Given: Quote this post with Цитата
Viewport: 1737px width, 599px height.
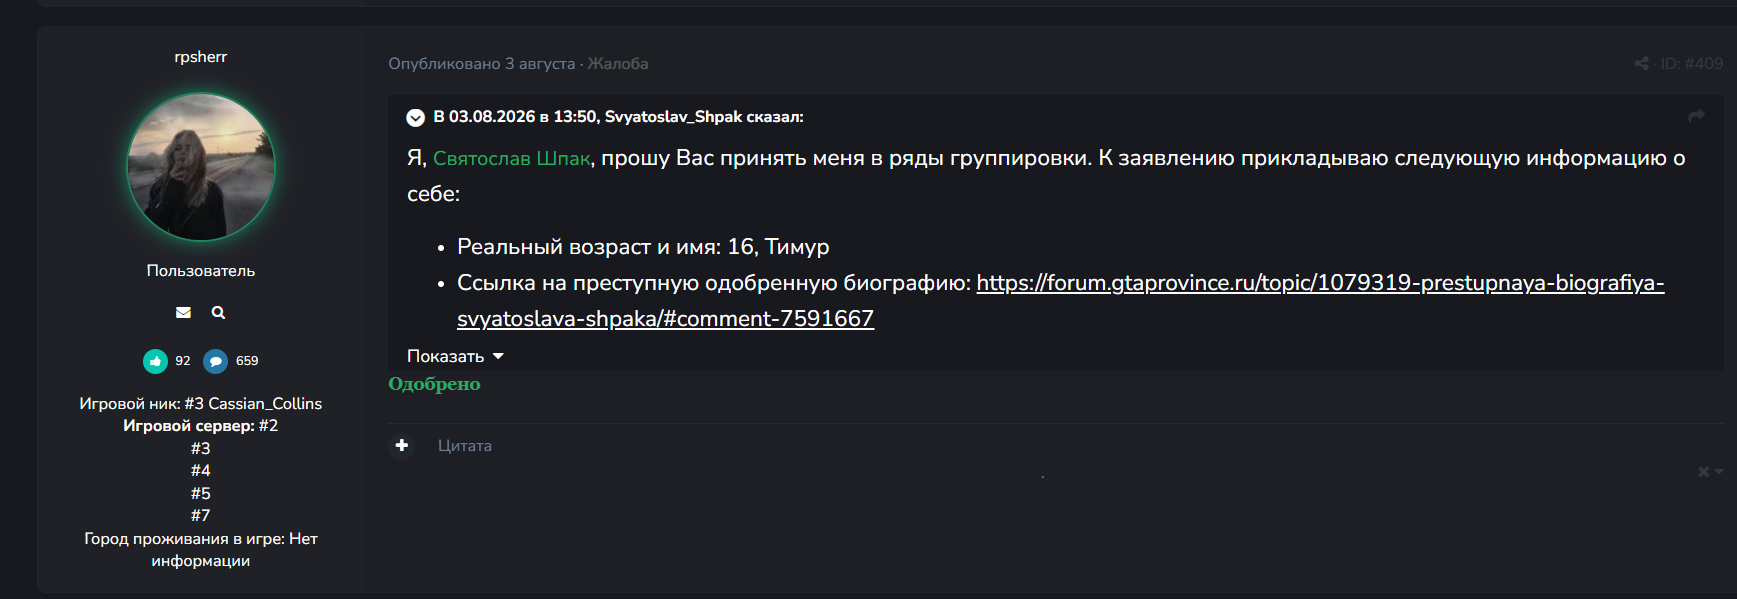Looking at the screenshot, I should point(465,446).
